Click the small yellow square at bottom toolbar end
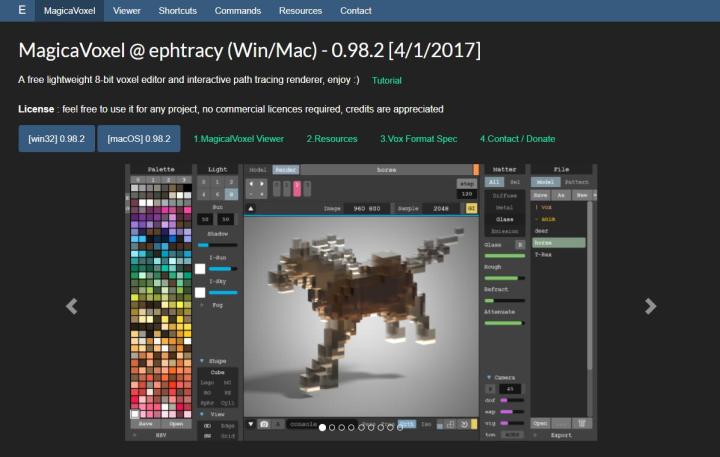The height and width of the screenshot is (457, 720). point(474,424)
